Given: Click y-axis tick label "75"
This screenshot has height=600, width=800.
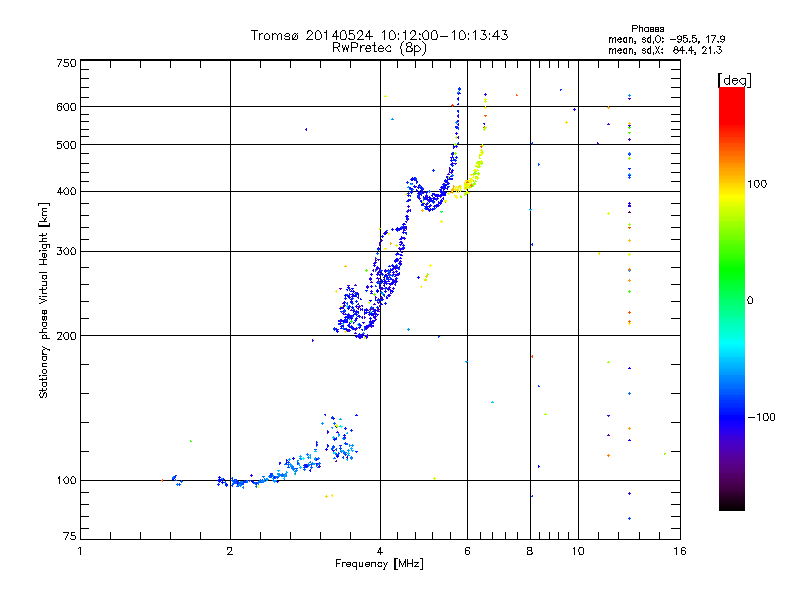Looking at the screenshot, I should (70, 536).
